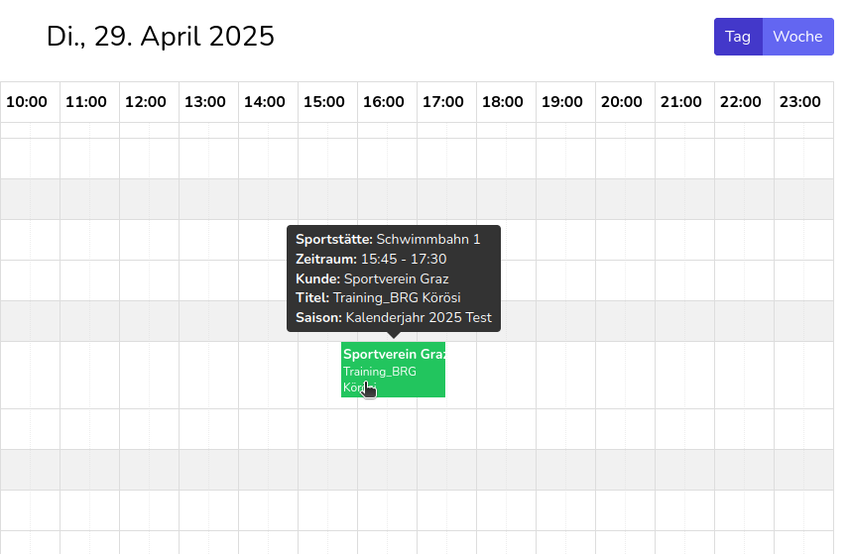Image resolution: width=850 pixels, height=554 pixels.
Task: Select the 16:00 time header
Action: click(384, 102)
